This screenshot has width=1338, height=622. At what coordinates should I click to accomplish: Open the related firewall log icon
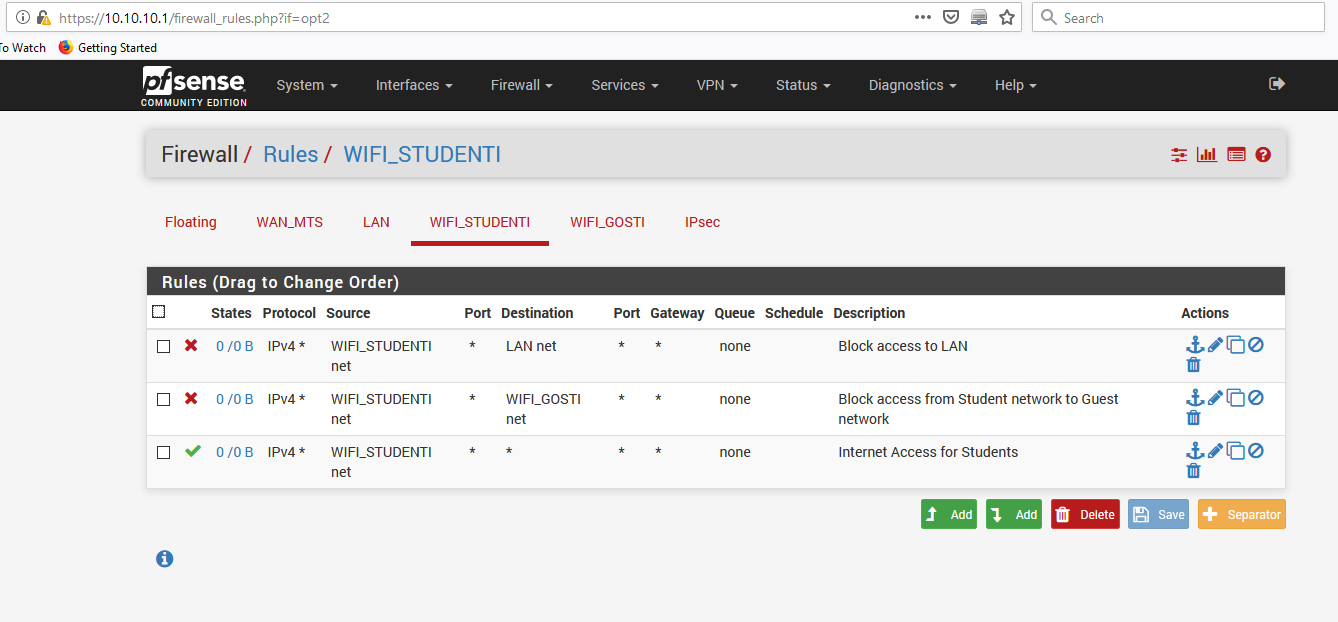[x=1236, y=155]
